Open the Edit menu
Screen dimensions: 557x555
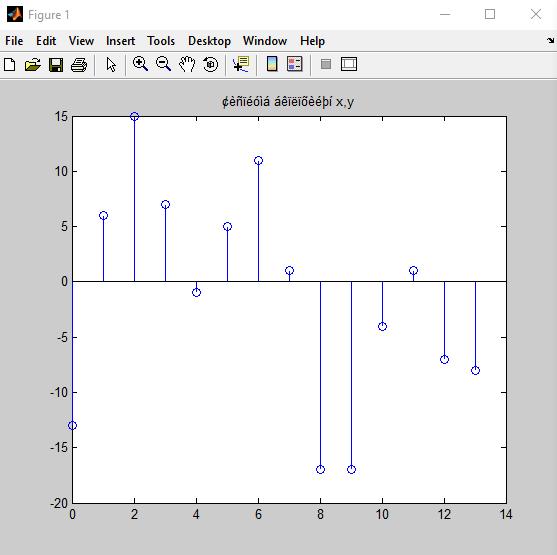click(46, 41)
